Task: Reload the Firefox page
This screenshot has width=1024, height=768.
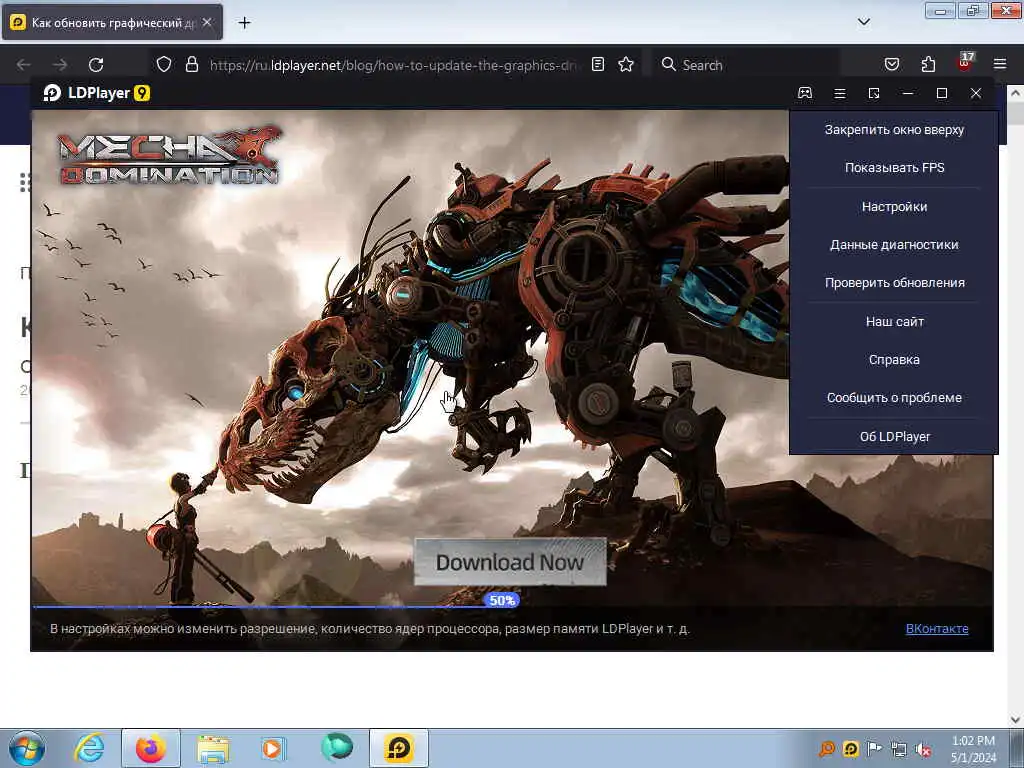Action: click(96, 65)
